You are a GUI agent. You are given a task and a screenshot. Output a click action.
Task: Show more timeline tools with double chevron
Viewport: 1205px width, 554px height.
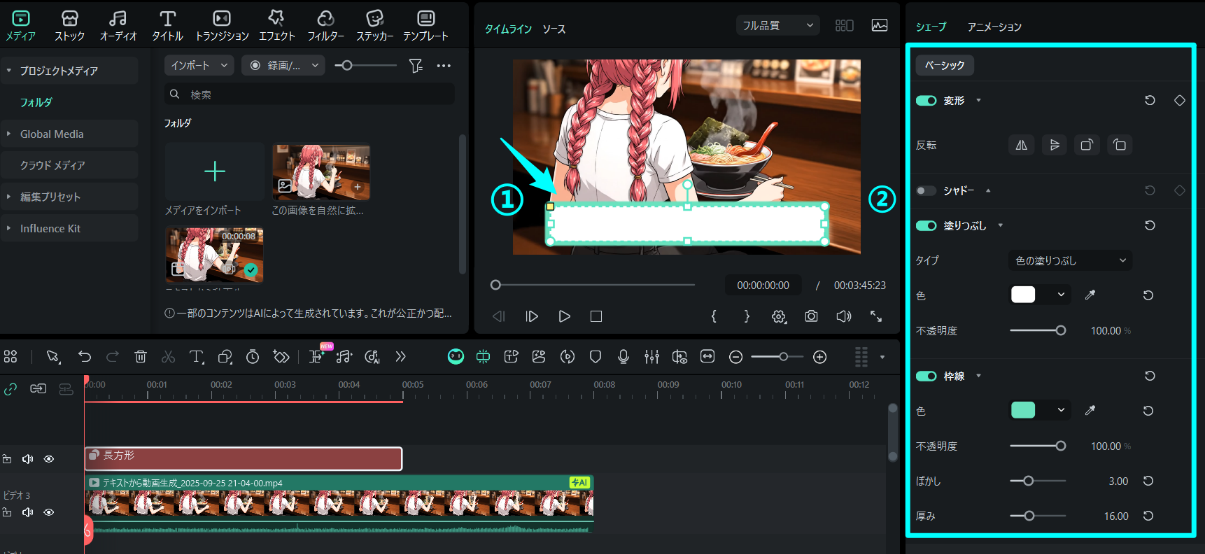coord(401,357)
